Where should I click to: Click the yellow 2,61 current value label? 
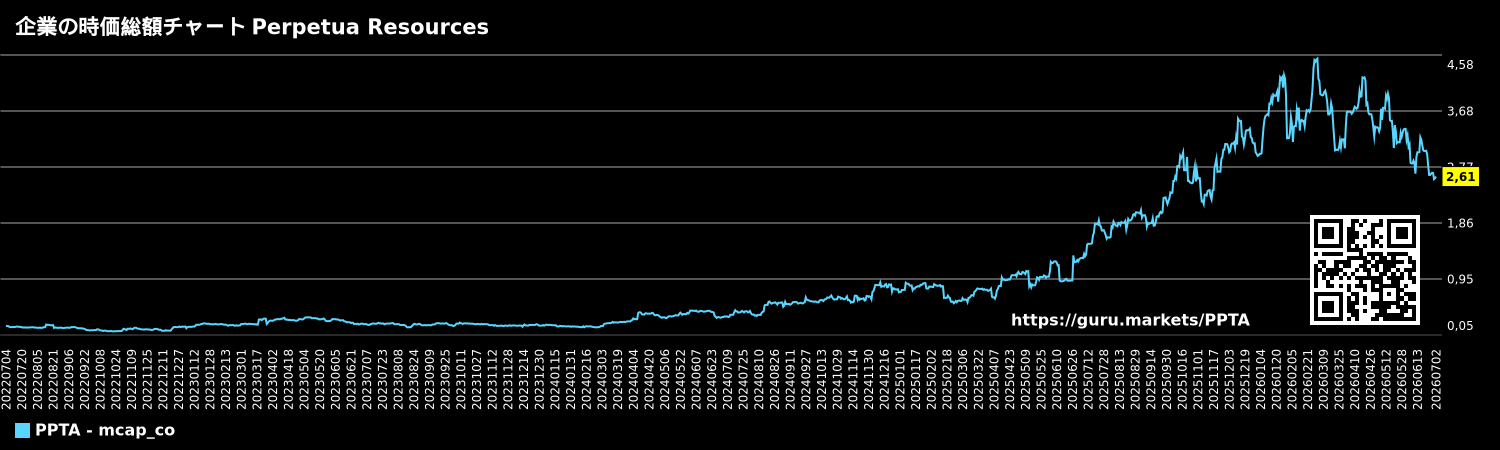point(1460,177)
